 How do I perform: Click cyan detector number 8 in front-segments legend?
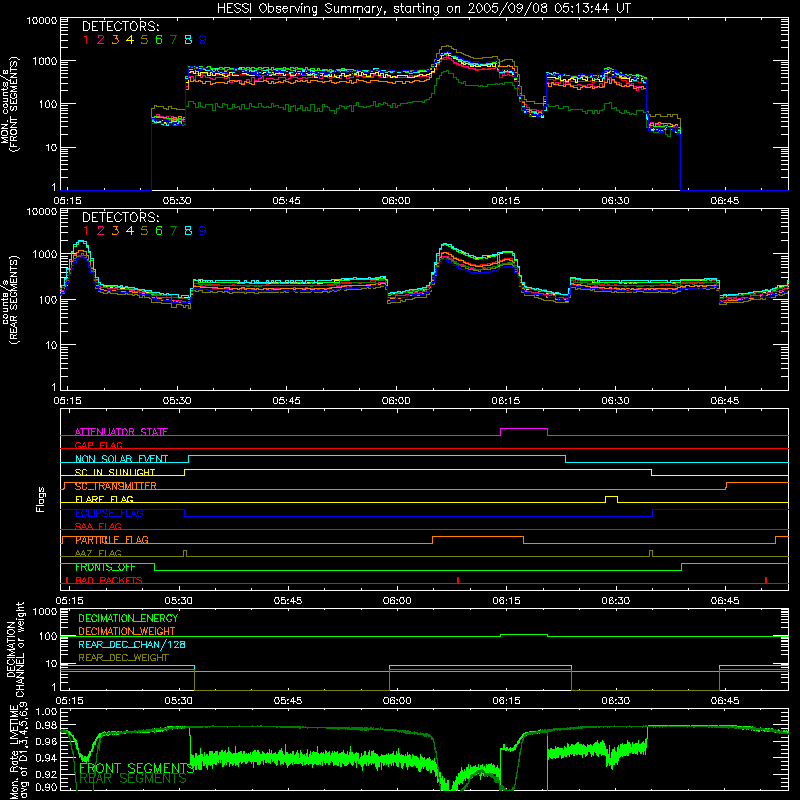coord(188,40)
